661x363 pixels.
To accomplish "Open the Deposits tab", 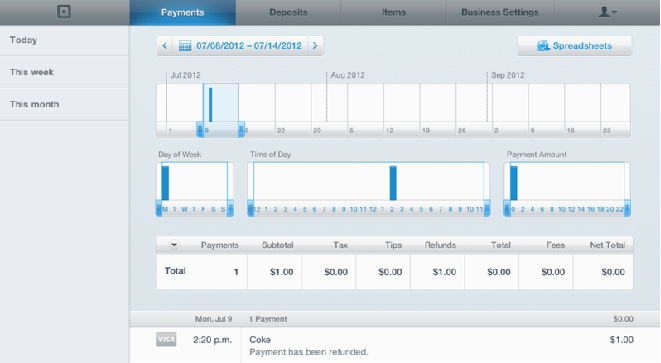I will pyautogui.click(x=288, y=13).
